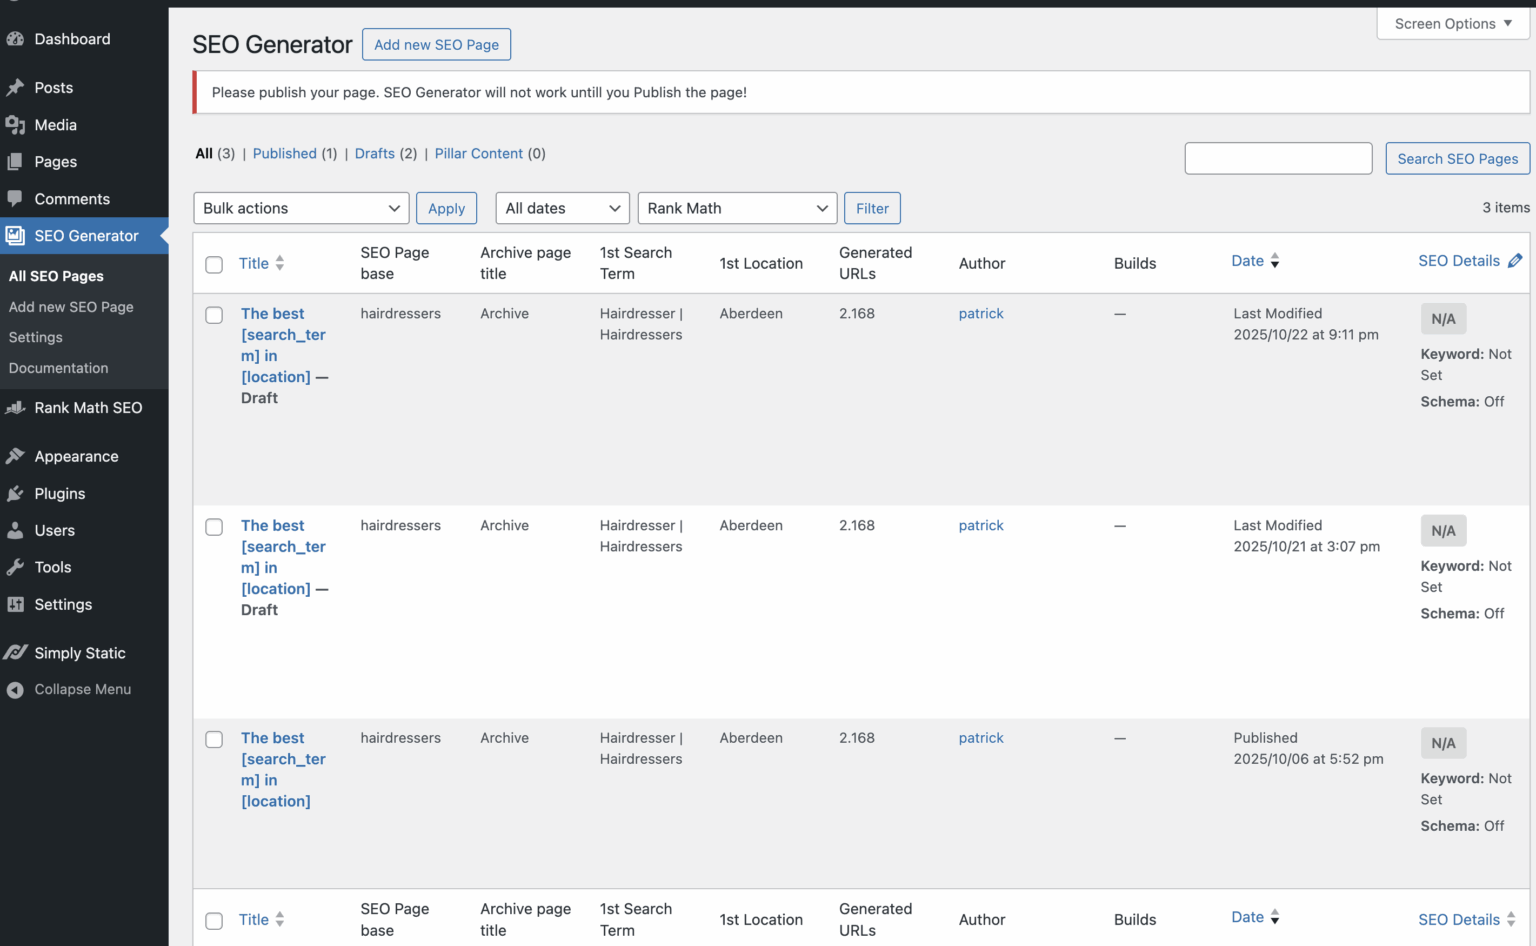
Task: Open the All dates filter dropdown
Action: 563,208
